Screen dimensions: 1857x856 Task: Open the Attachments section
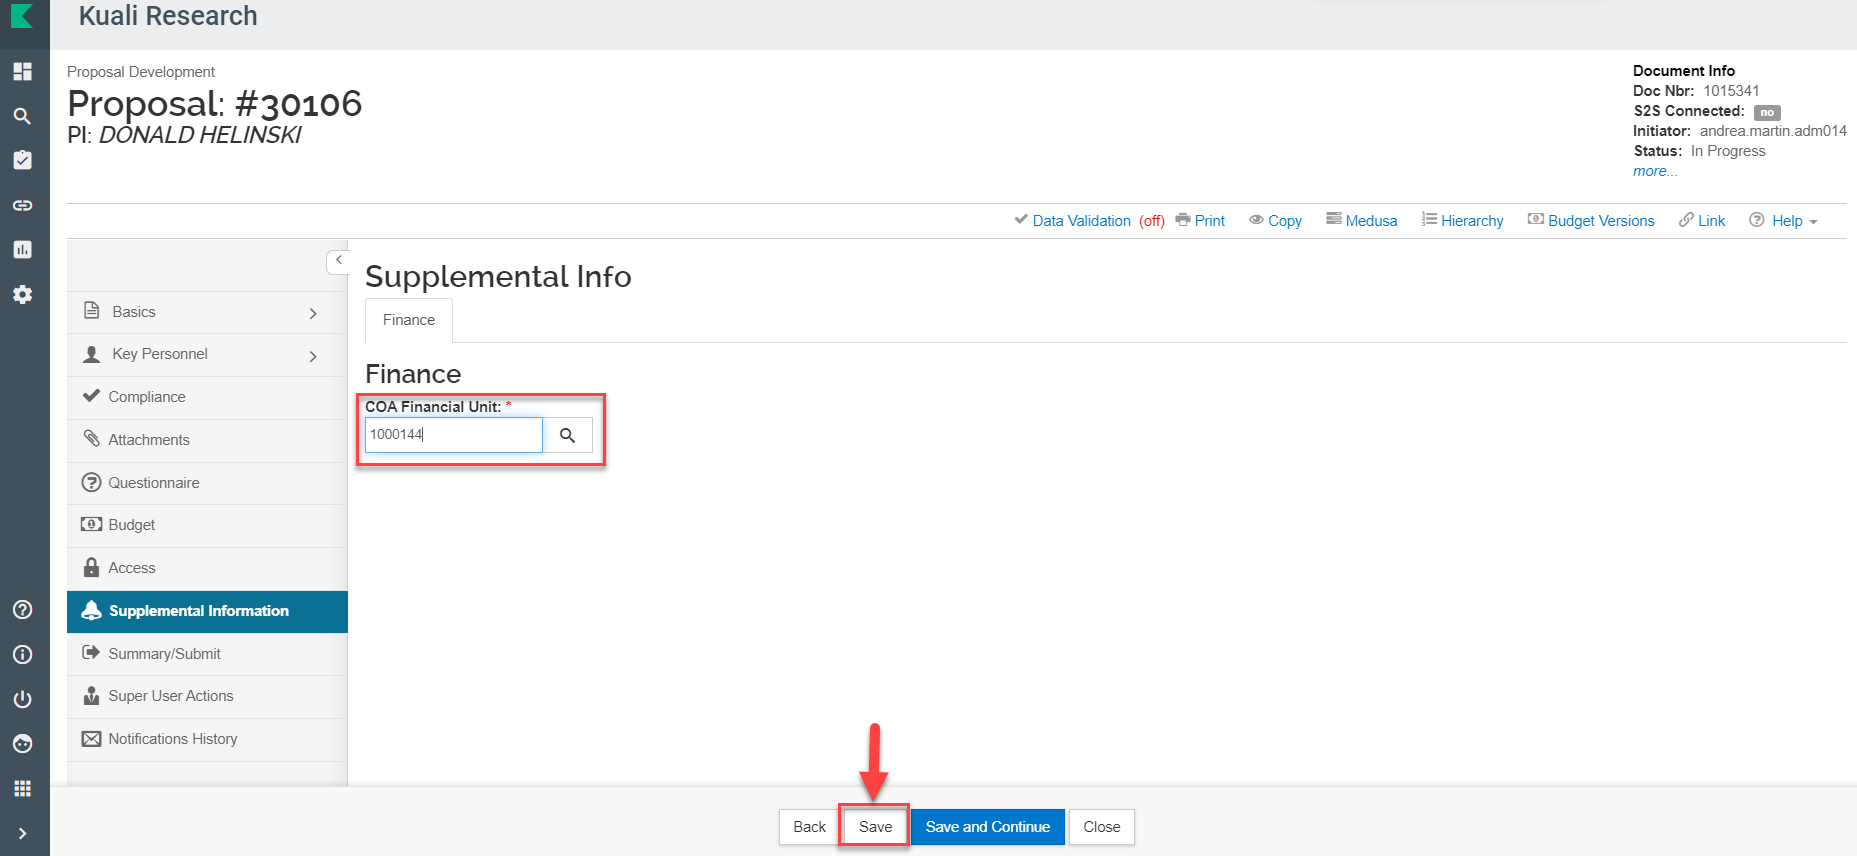(x=207, y=440)
